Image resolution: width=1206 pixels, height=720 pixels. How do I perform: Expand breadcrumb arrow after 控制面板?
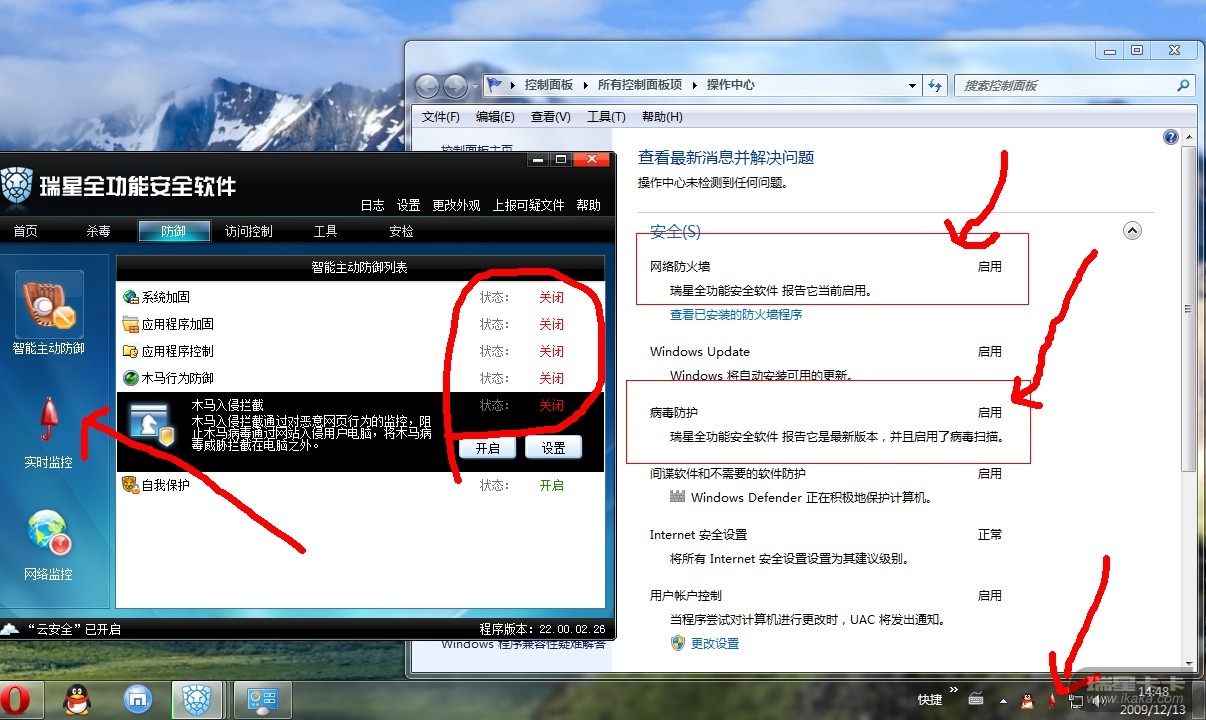coord(586,86)
